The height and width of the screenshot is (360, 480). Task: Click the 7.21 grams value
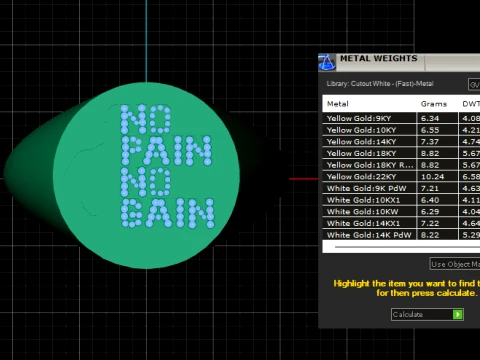click(430, 188)
